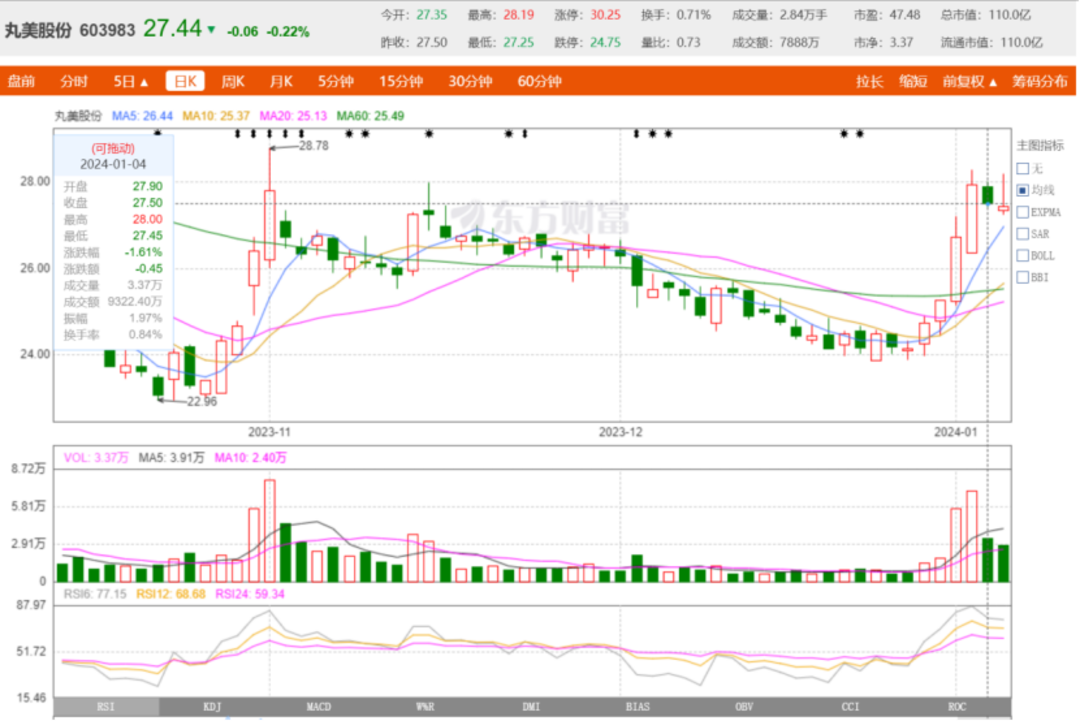Screen dimensions: 1080x721
Task: Switch to 周K weekly chart
Action: [233, 81]
